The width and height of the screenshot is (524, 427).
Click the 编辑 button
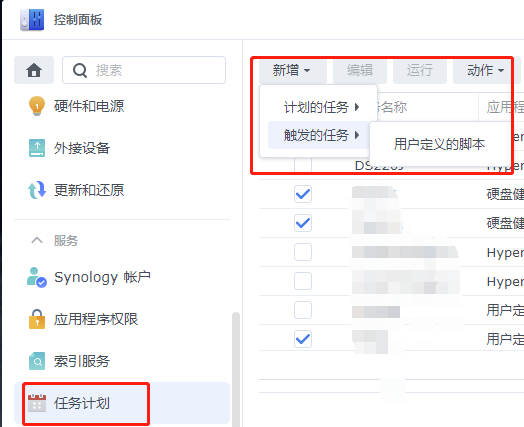point(360,70)
